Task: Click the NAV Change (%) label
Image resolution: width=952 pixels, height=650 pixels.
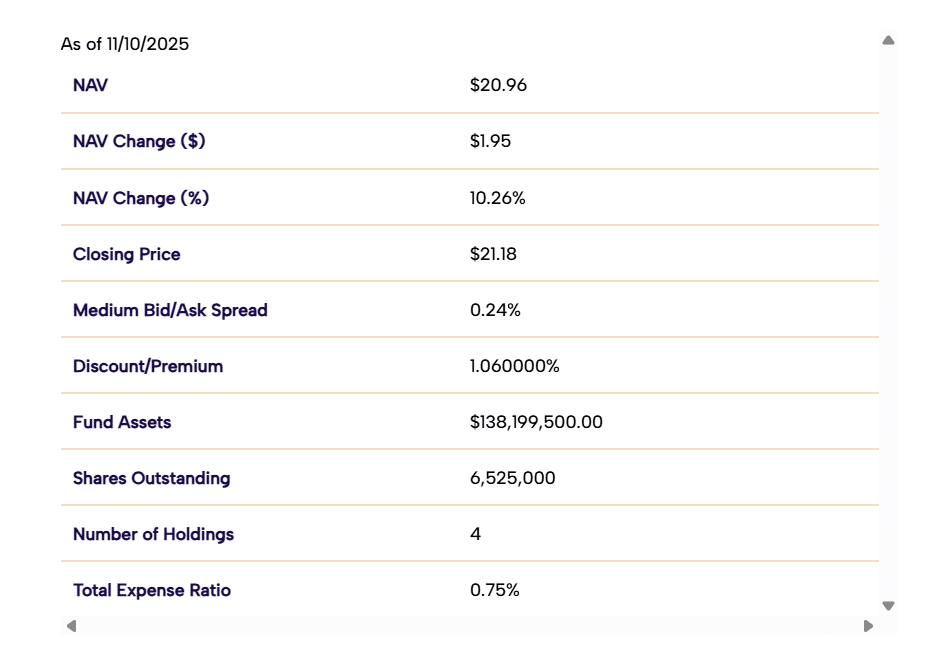Action: pyautogui.click(x=141, y=198)
